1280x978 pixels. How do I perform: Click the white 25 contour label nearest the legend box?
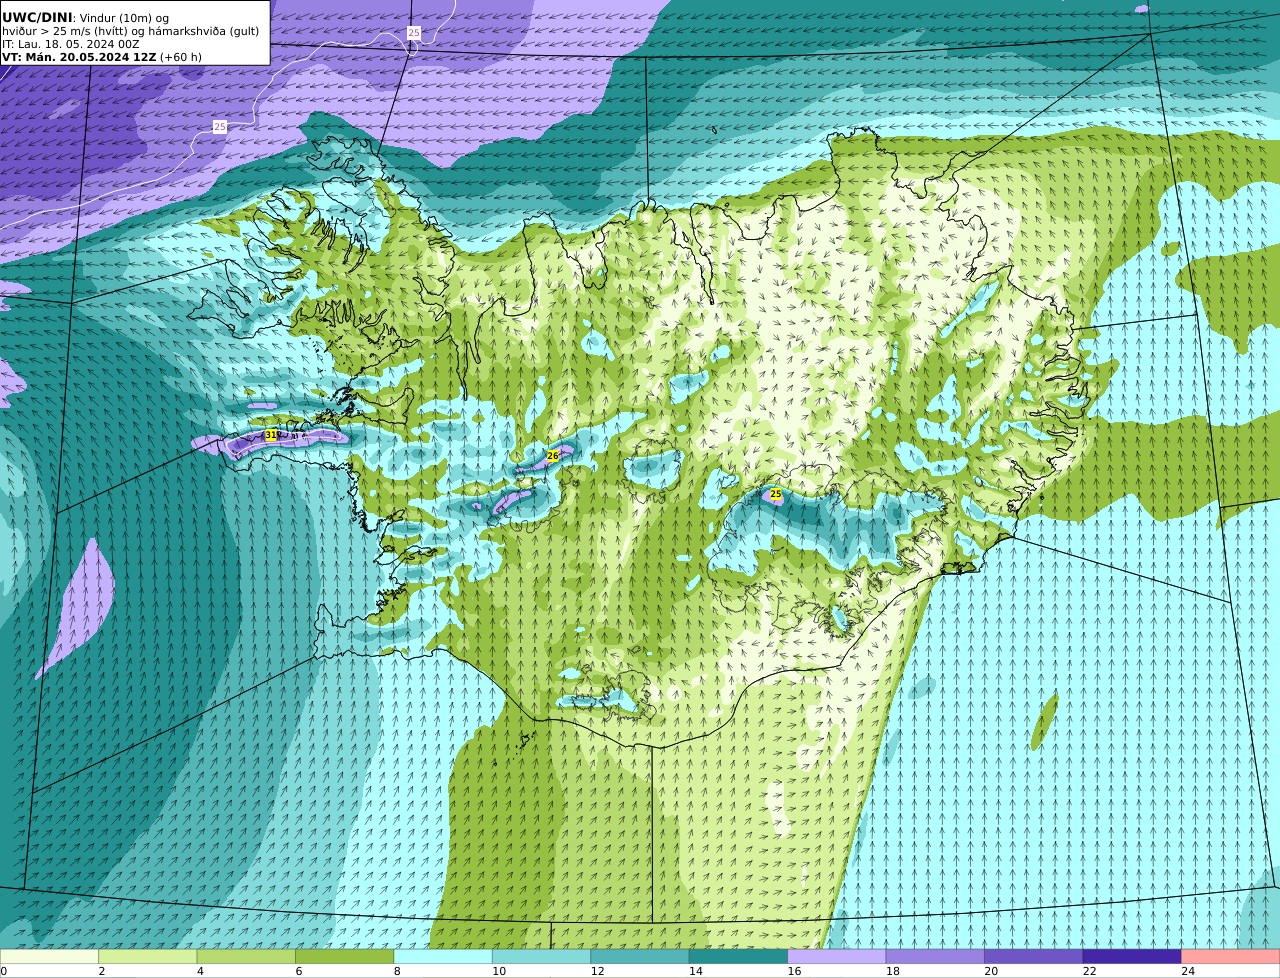(219, 126)
